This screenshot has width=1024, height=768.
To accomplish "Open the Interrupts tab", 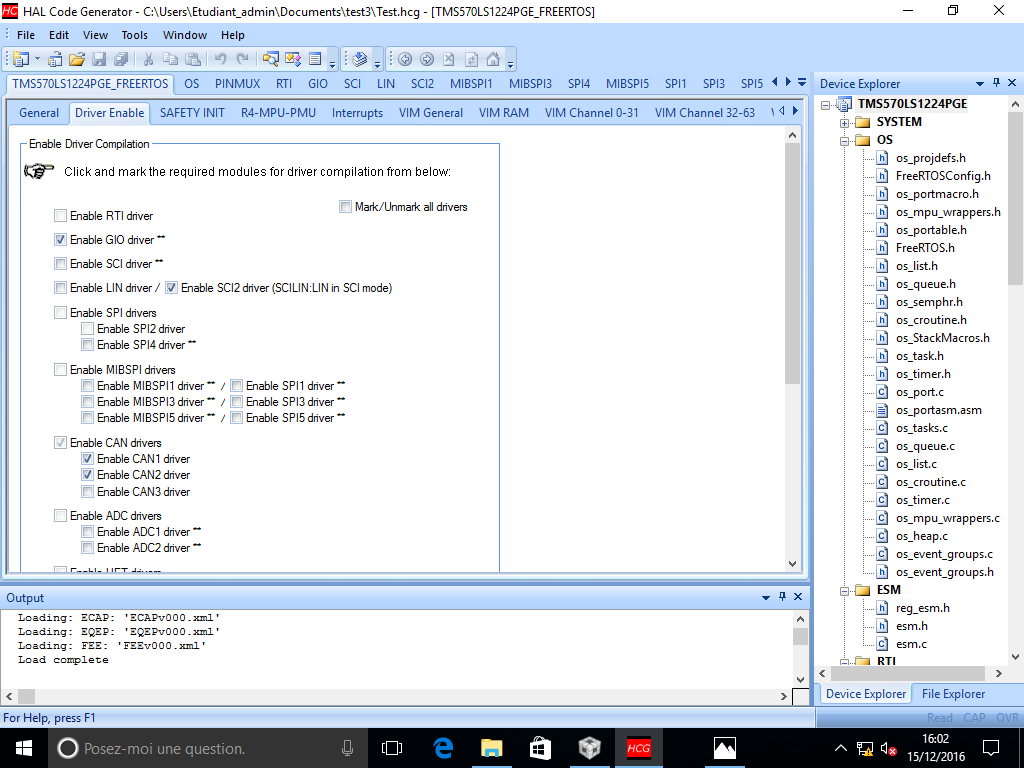I will click(x=357, y=113).
